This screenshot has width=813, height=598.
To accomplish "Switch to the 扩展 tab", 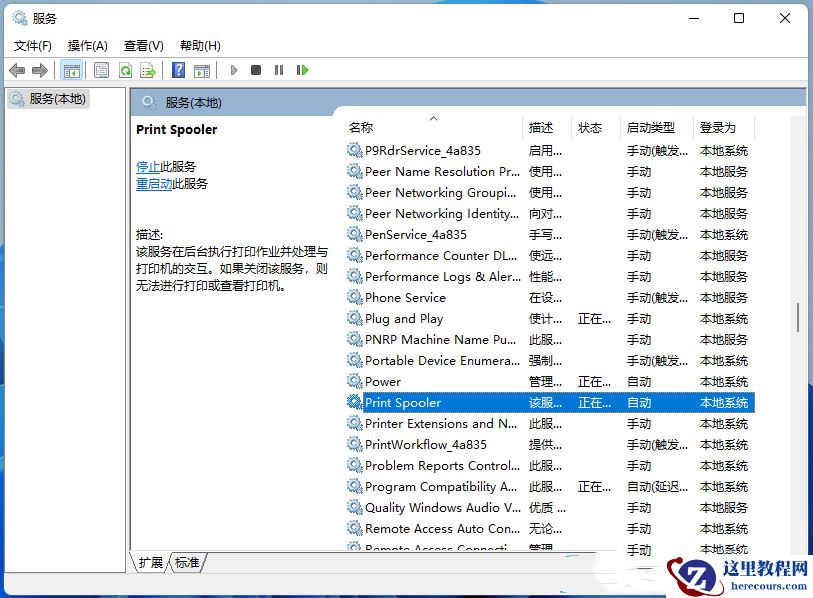I will [153, 562].
